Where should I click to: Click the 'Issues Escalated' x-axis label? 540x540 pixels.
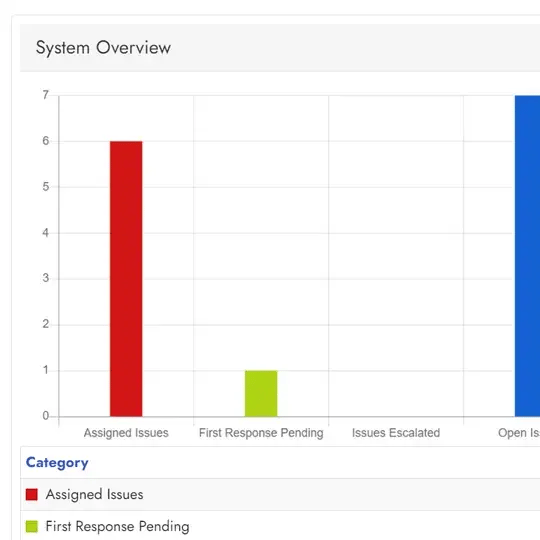point(396,433)
